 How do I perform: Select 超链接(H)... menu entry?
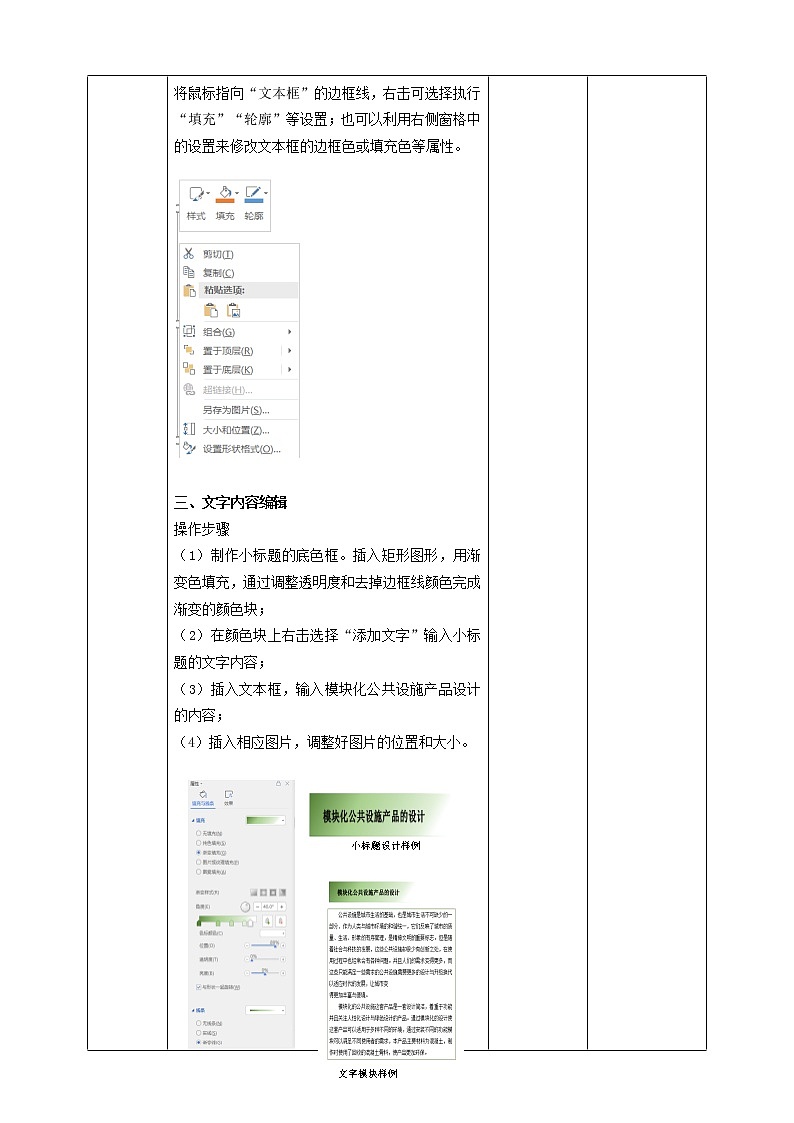[227, 390]
